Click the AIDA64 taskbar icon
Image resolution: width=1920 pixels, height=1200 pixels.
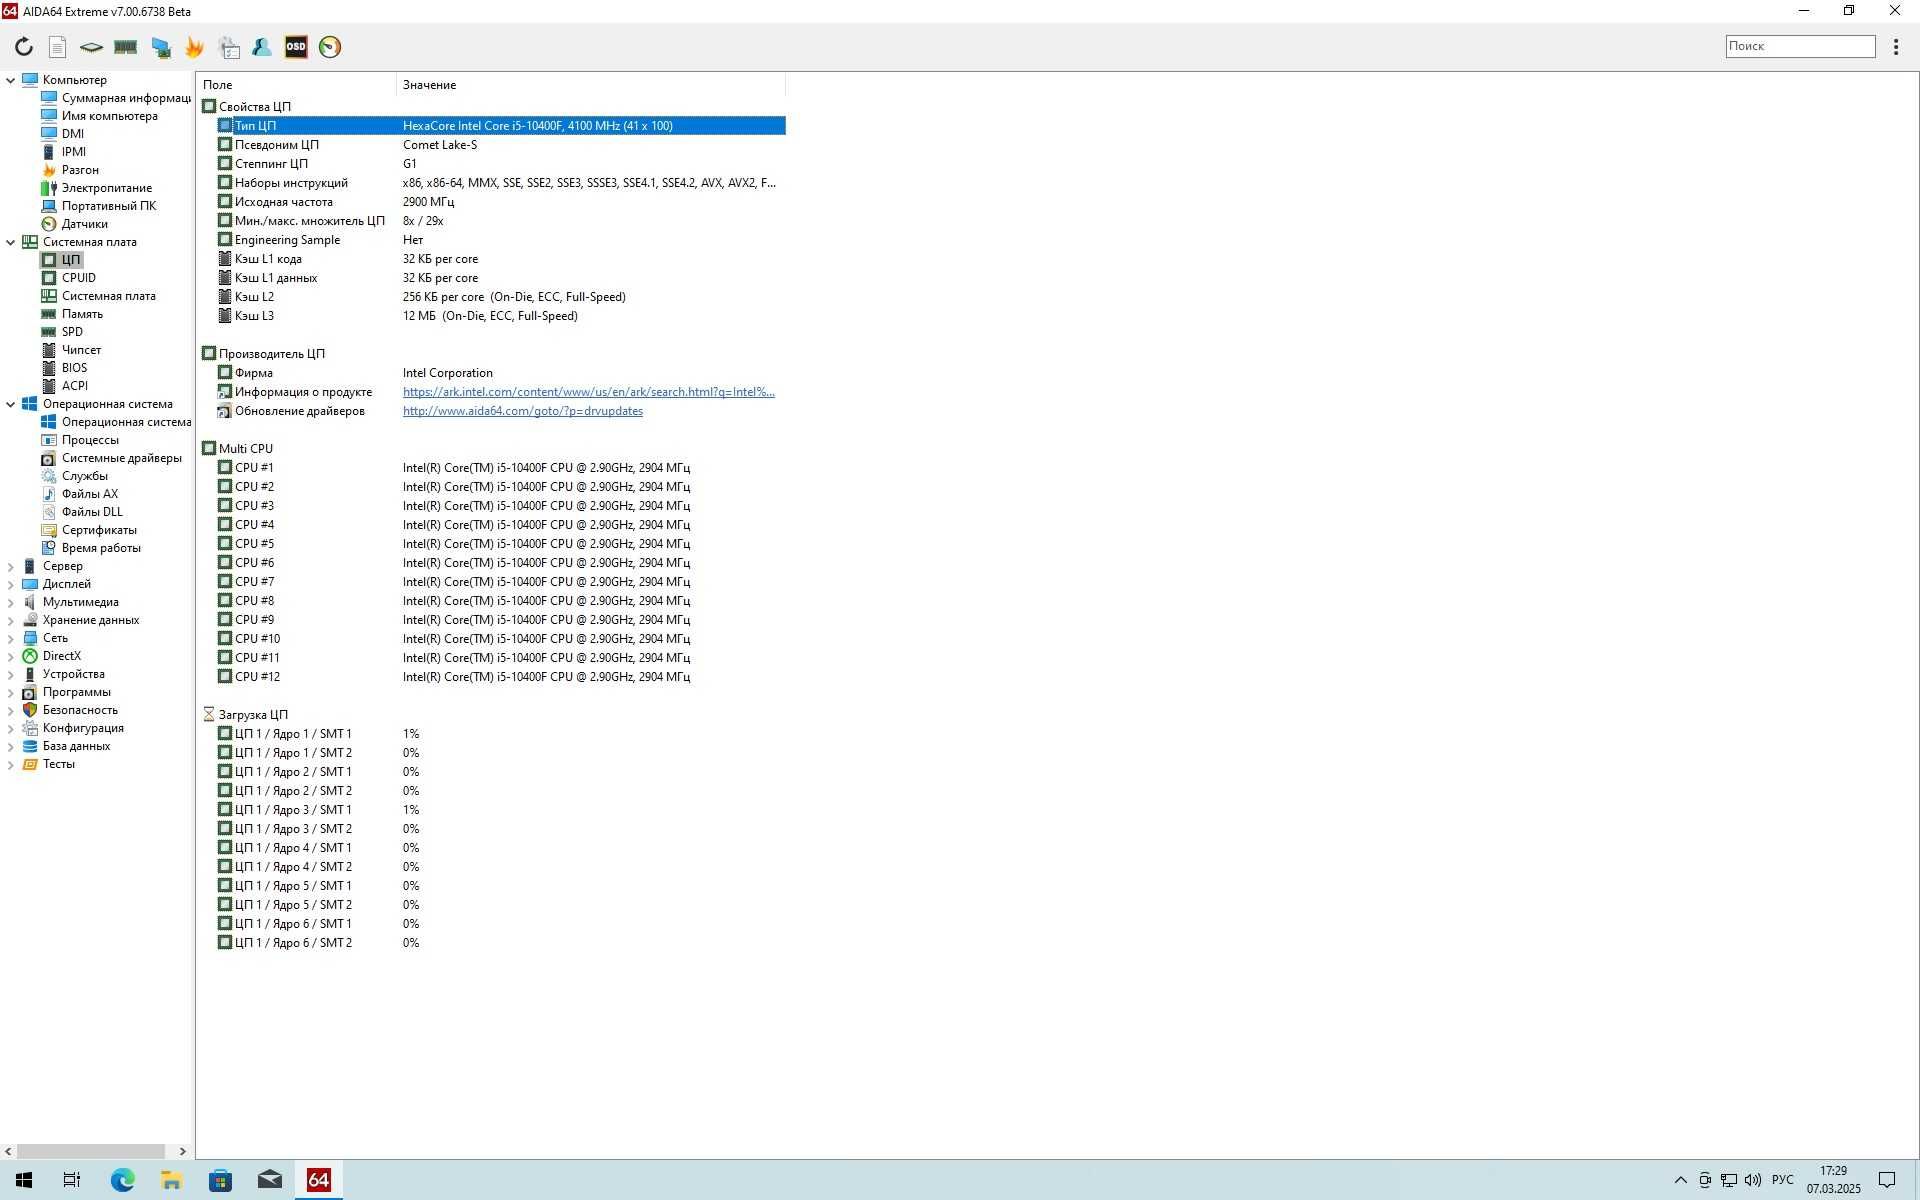pos(318,1180)
